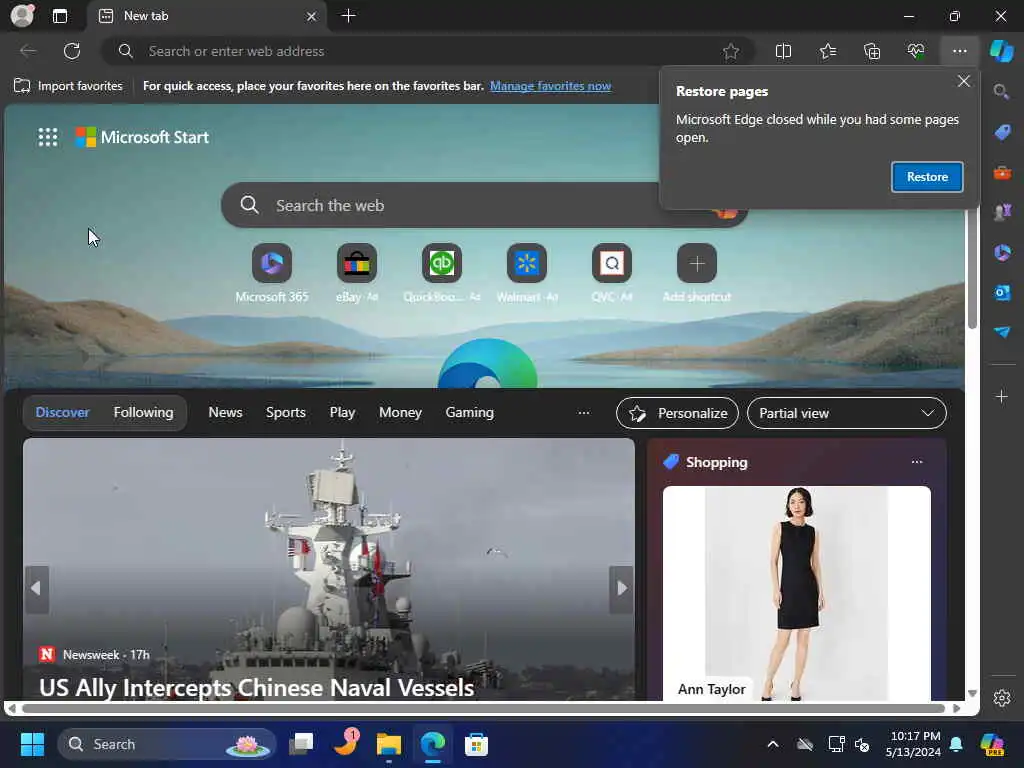The width and height of the screenshot is (1024, 768).
Task: Click the Microsoft Start logo
Action: [x=142, y=137]
